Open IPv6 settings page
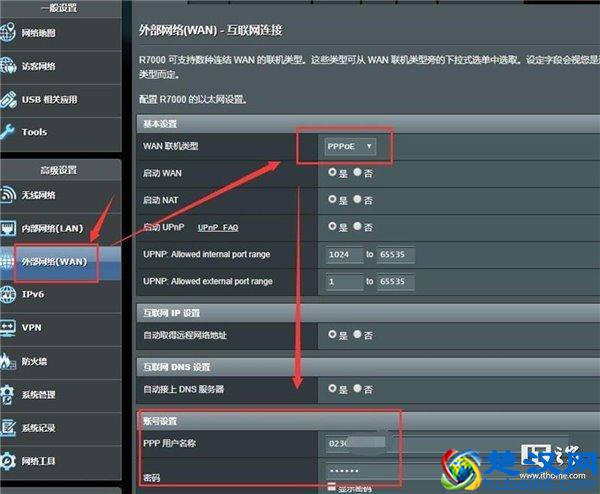 pyautogui.click(x=61, y=295)
